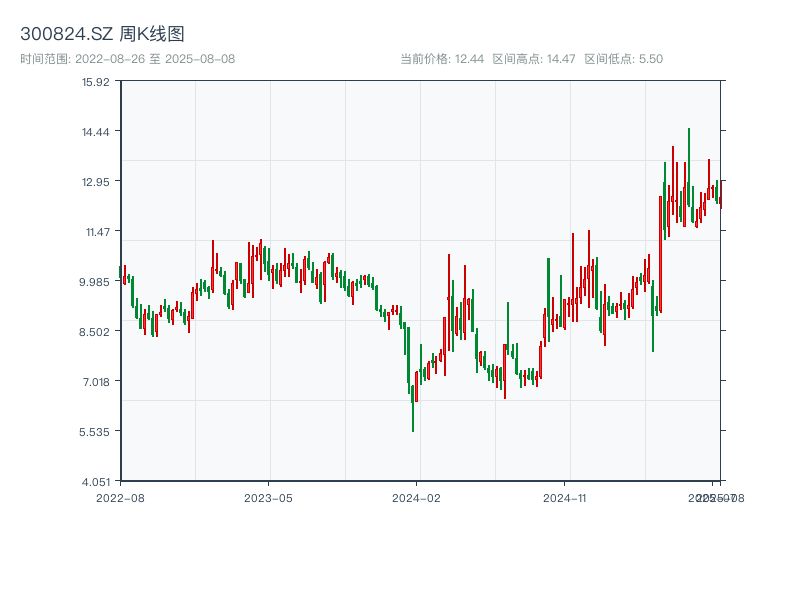This screenshot has width=800, height=600.
Task: Click the lowest green candle near 5.50 low
Action: [413, 408]
